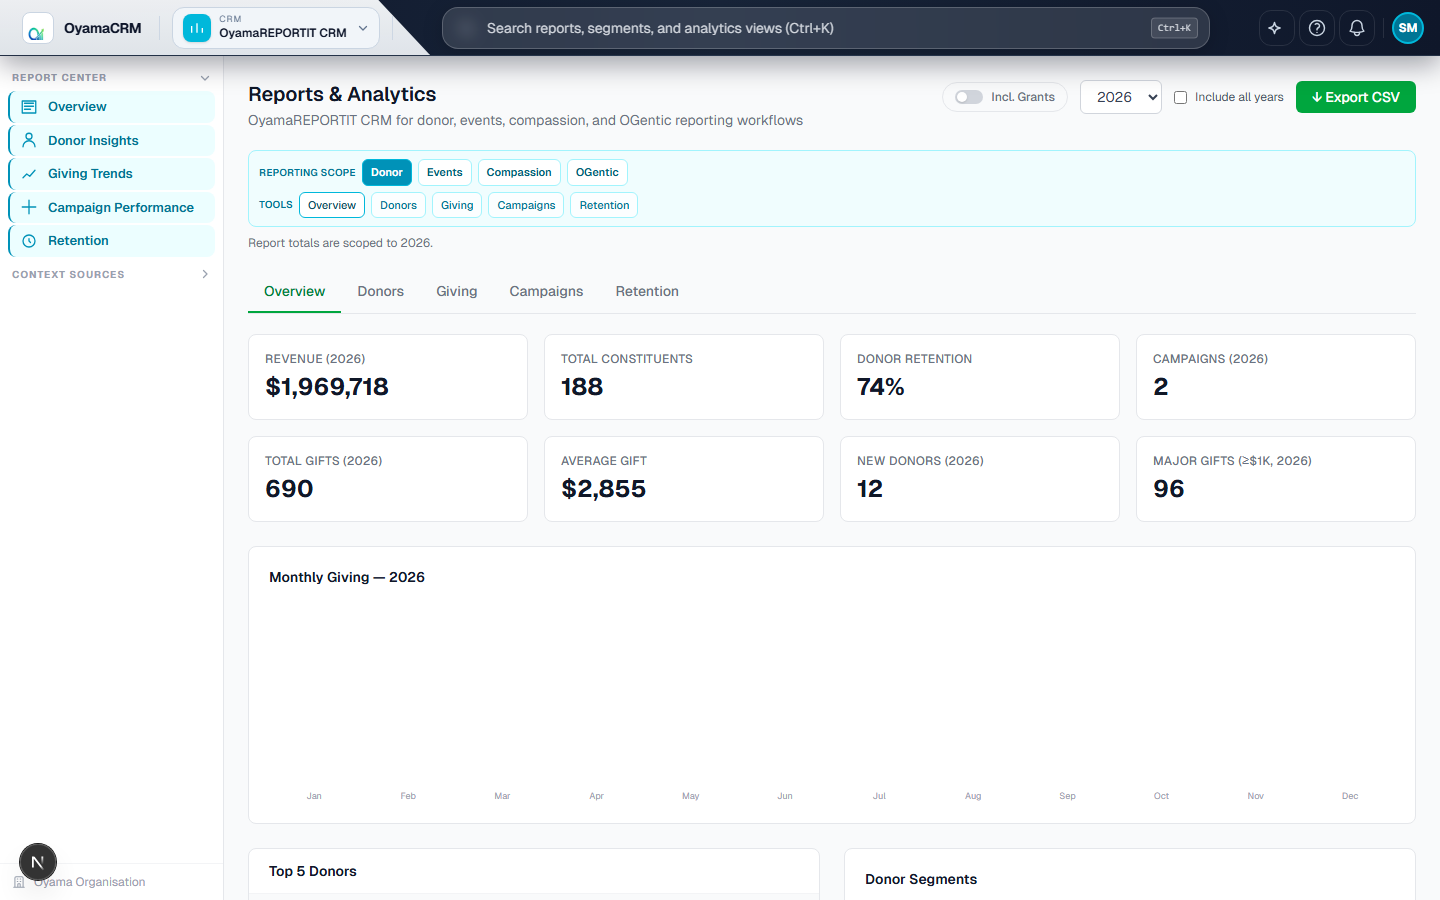Click the Giving Trends chart icon

click(x=29, y=174)
